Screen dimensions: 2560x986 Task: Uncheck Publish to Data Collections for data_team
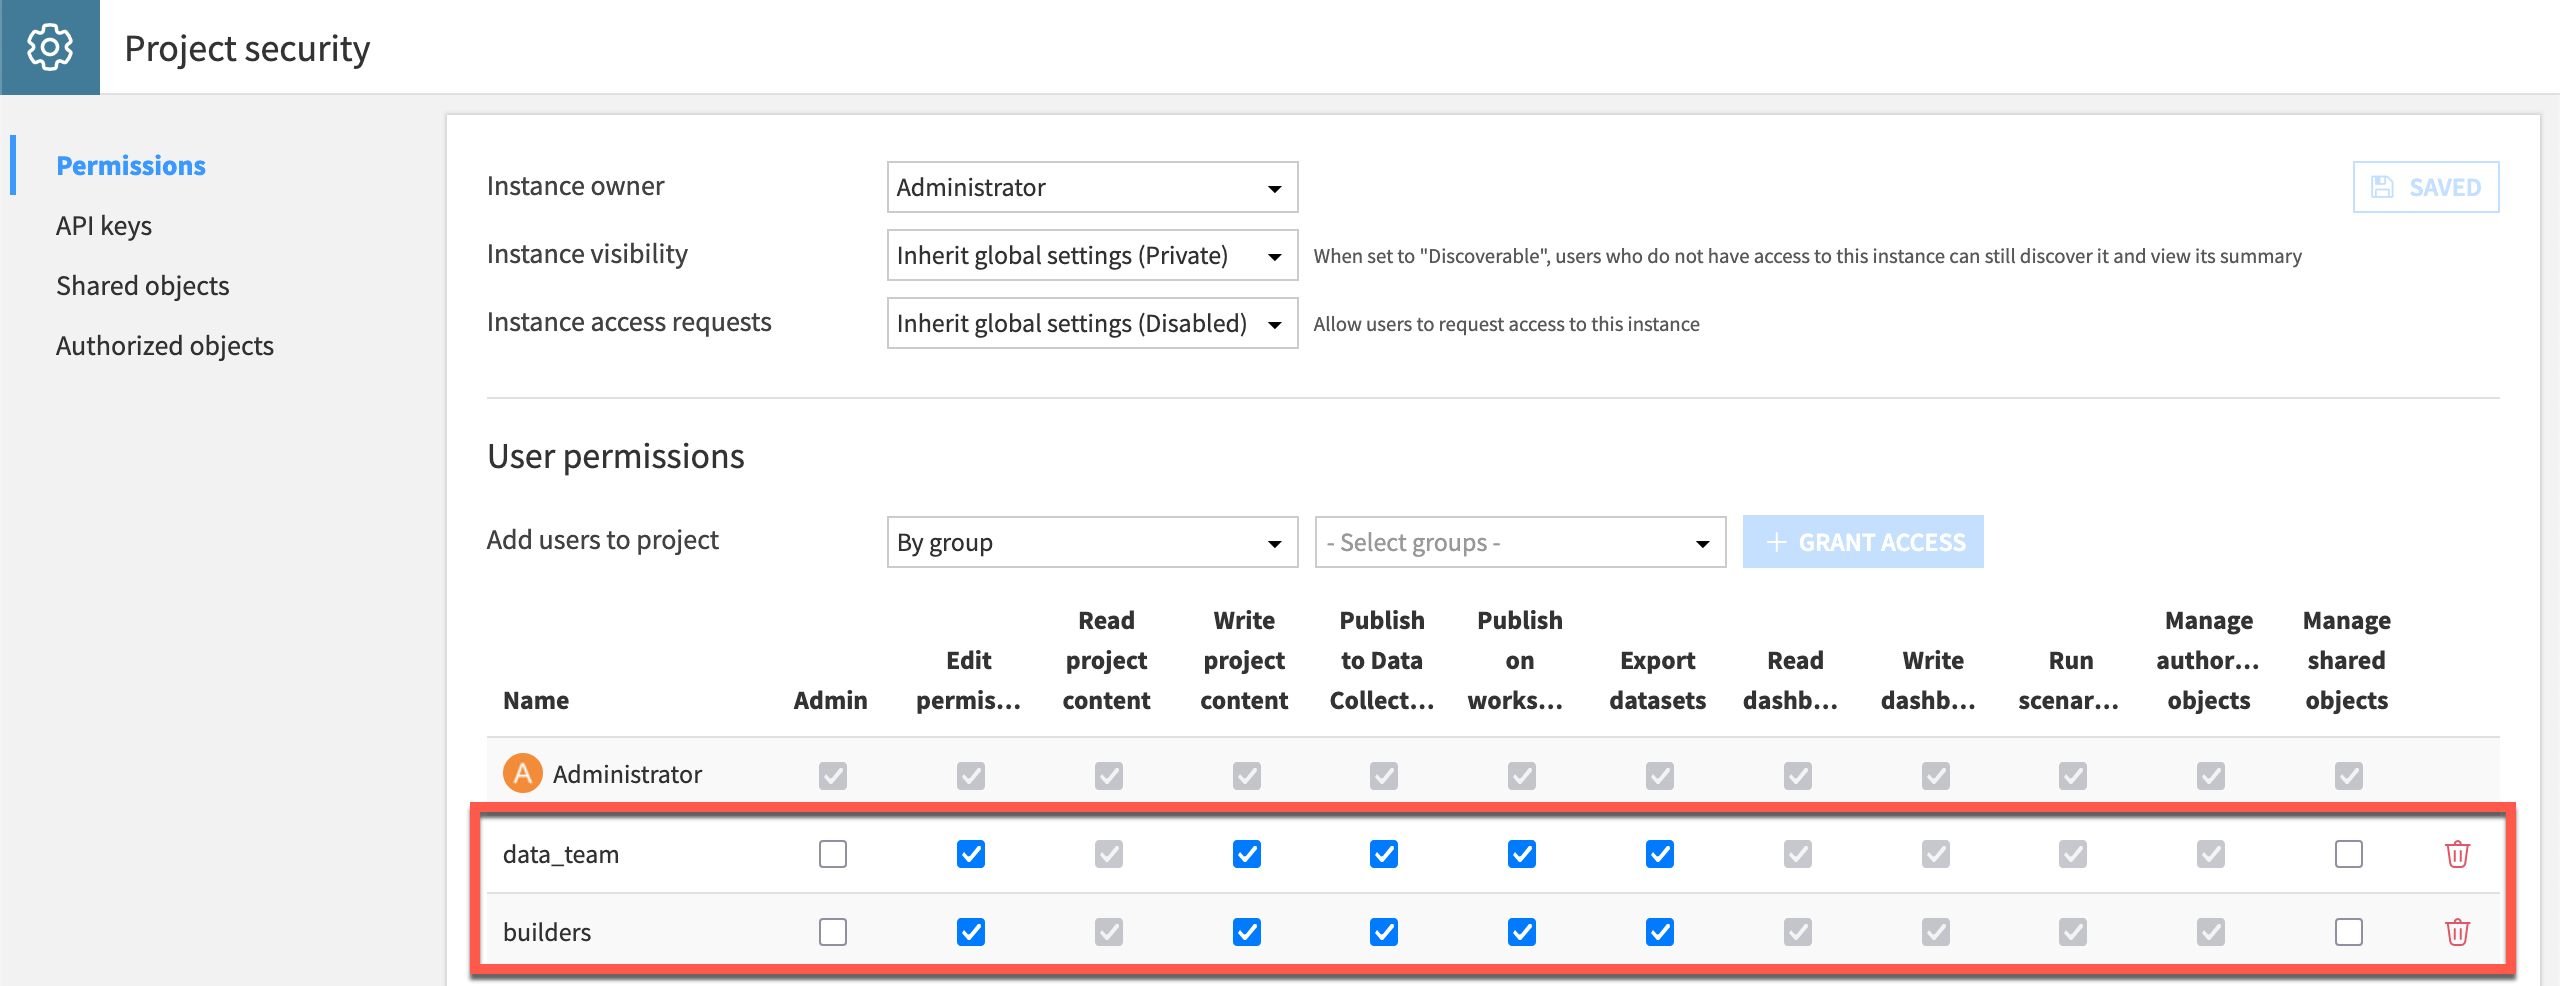coord(1383,854)
